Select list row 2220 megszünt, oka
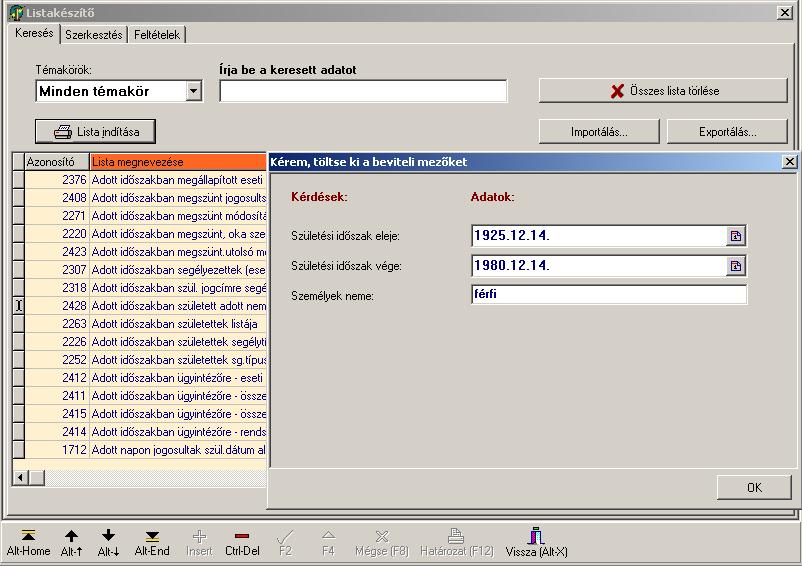This screenshot has width=802, height=566. (x=145, y=234)
